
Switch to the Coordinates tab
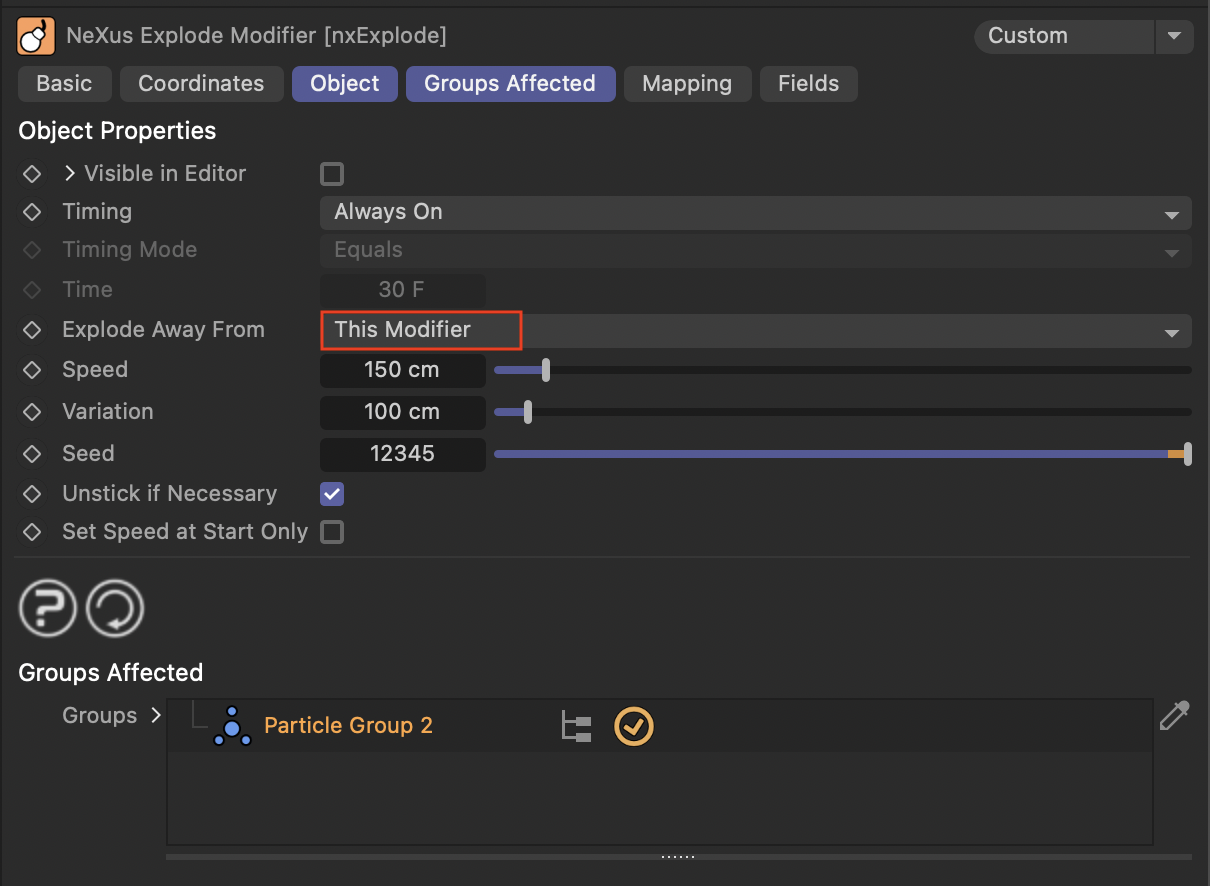click(201, 84)
